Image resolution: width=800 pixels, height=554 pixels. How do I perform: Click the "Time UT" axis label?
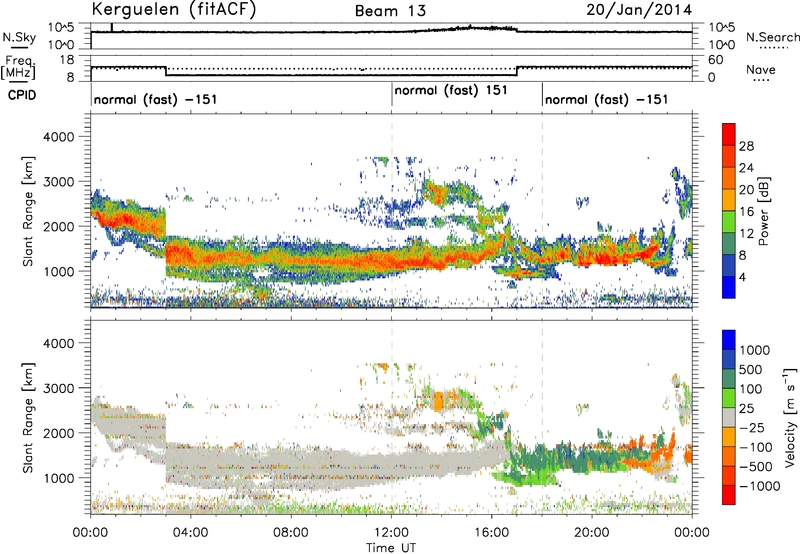click(391, 548)
